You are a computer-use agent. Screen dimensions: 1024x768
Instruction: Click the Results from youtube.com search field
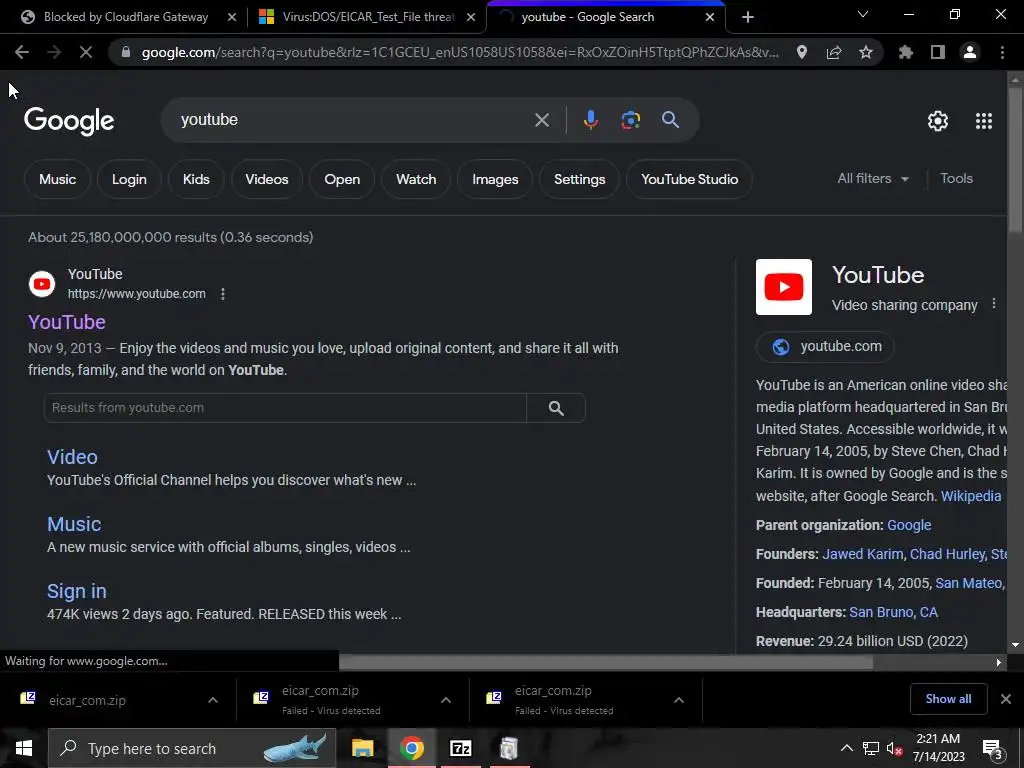(285, 408)
